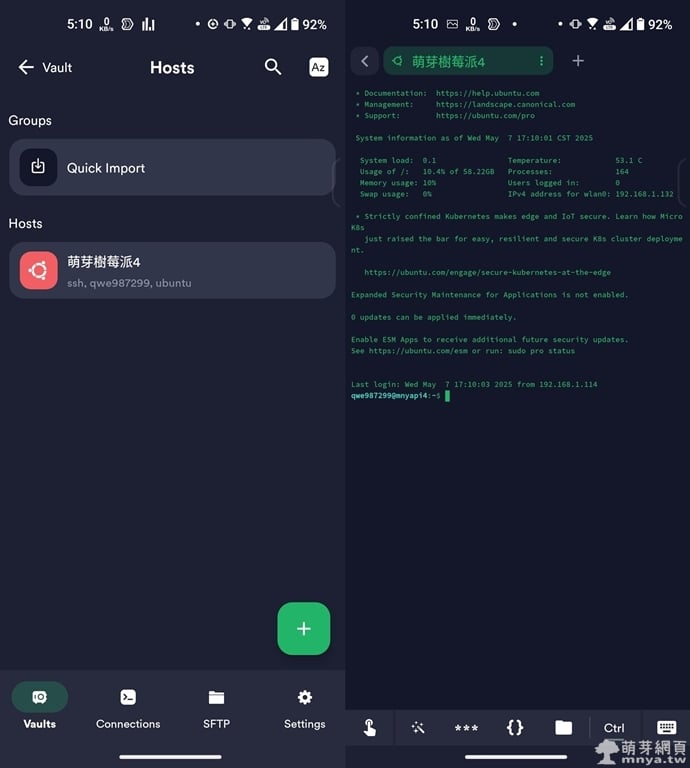The width and height of the screenshot is (690, 768).
Task: Toggle the Ctrl modifier key
Action: [x=614, y=728]
